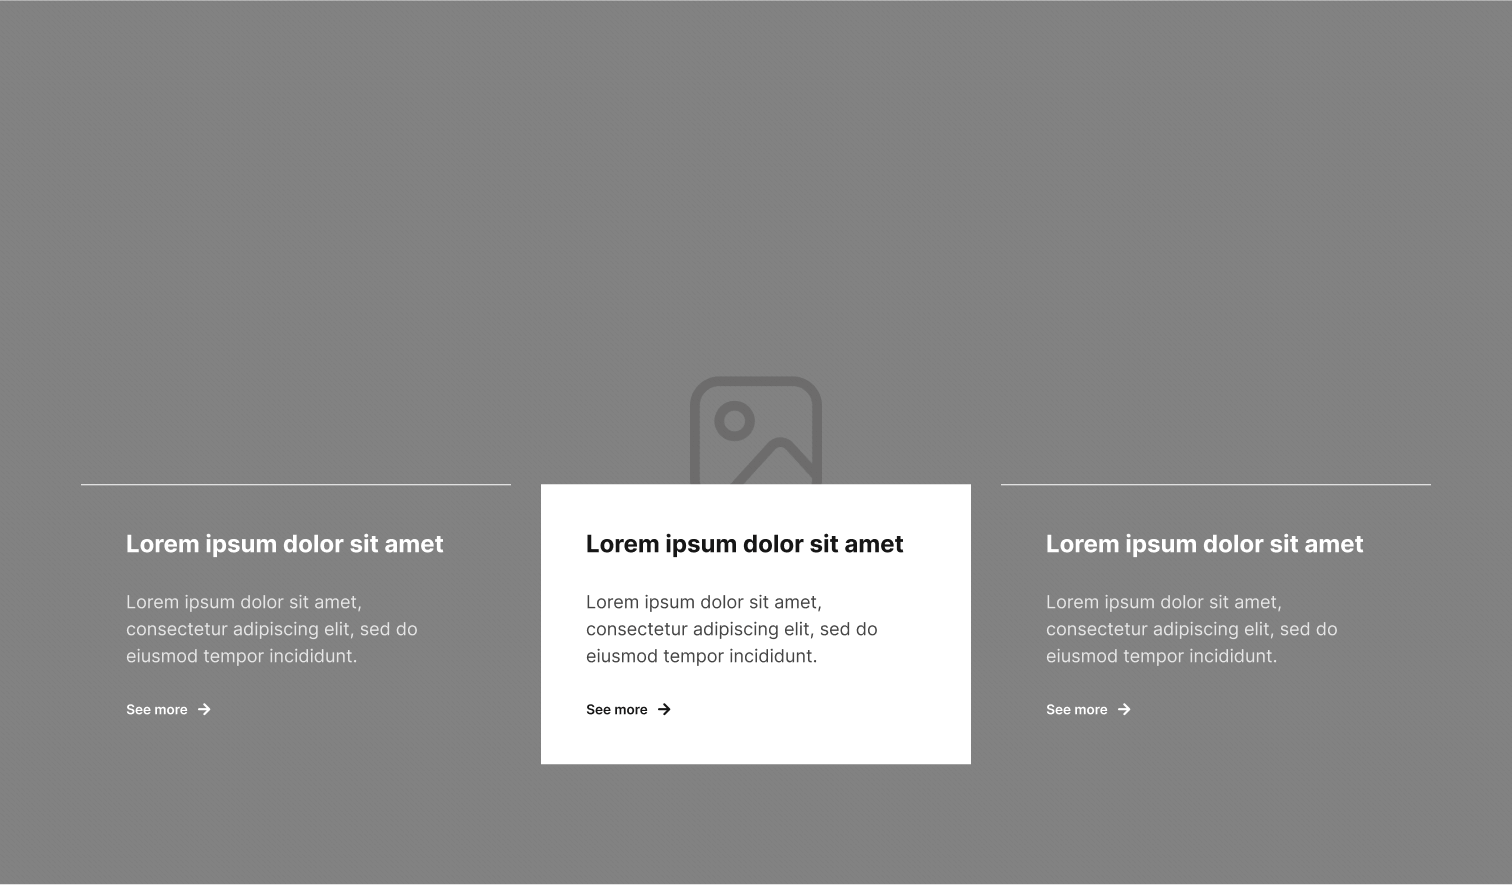Image resolution: width=1512 pixels, height=885 pixels.
Task: Select left card heading 'Lorem ipsum dolor sit amet'
Action: click(x=284, y=544)
